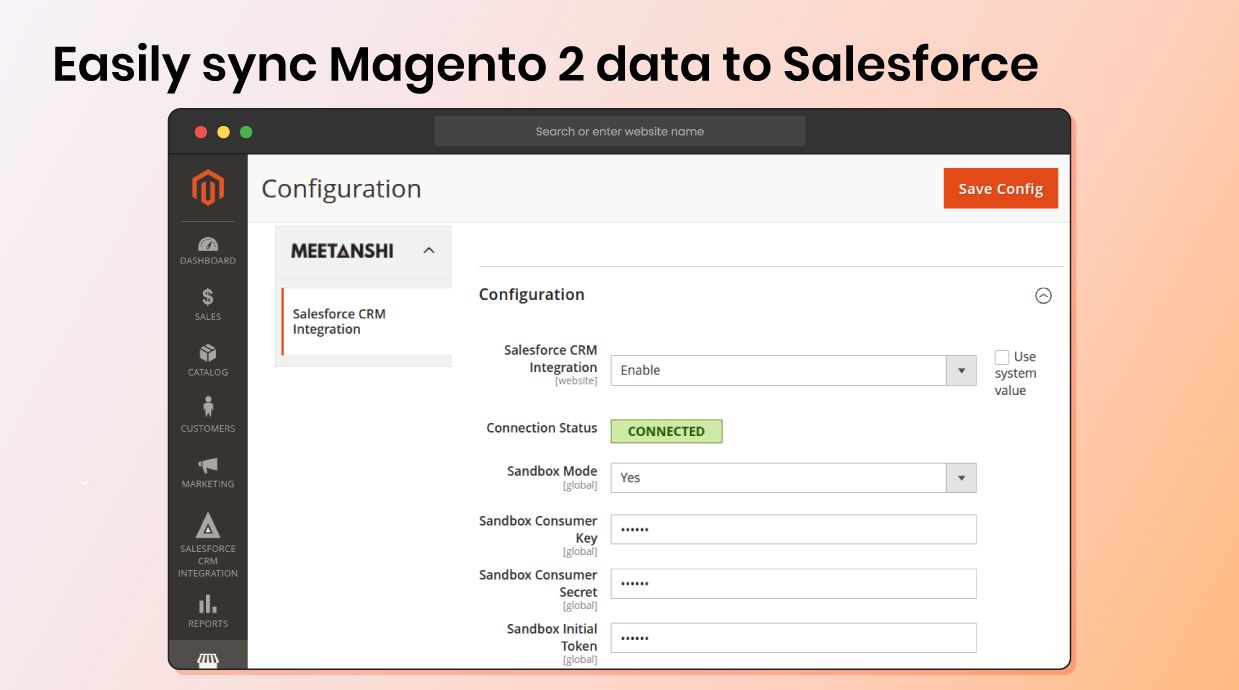Open the Marketing megaphone icon

tap(208, 465)
